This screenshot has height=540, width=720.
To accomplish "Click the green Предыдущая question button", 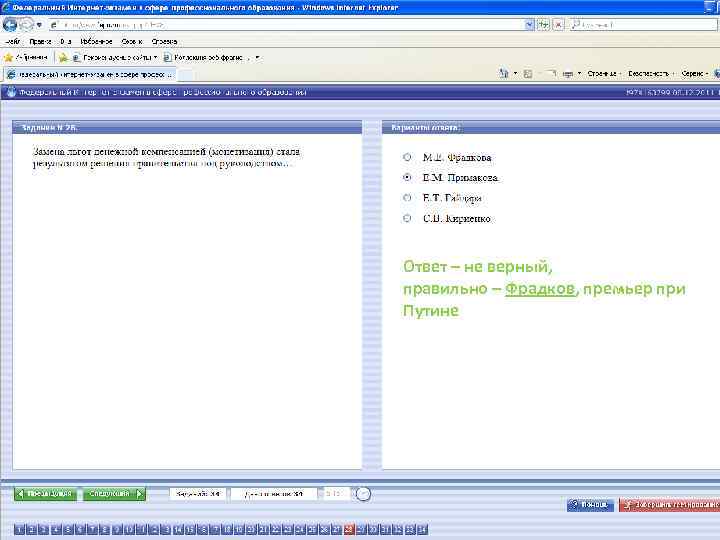I will coord(45,494).
